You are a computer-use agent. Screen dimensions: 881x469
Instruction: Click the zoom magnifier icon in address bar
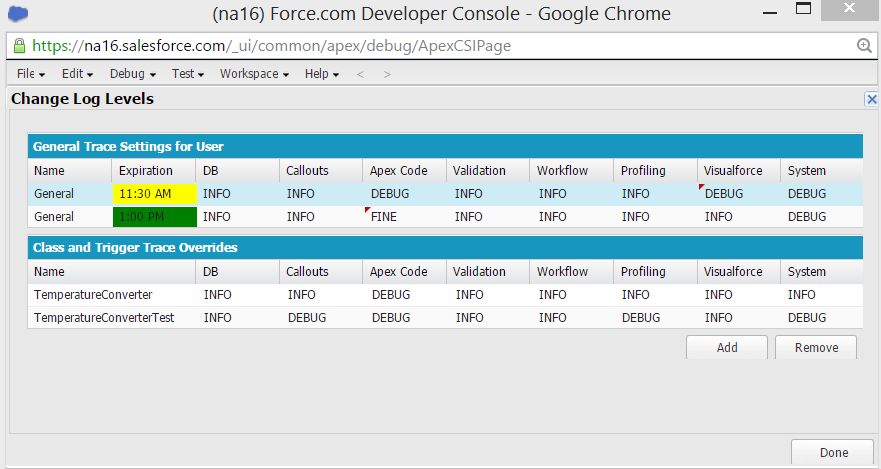tap(864, 45)
